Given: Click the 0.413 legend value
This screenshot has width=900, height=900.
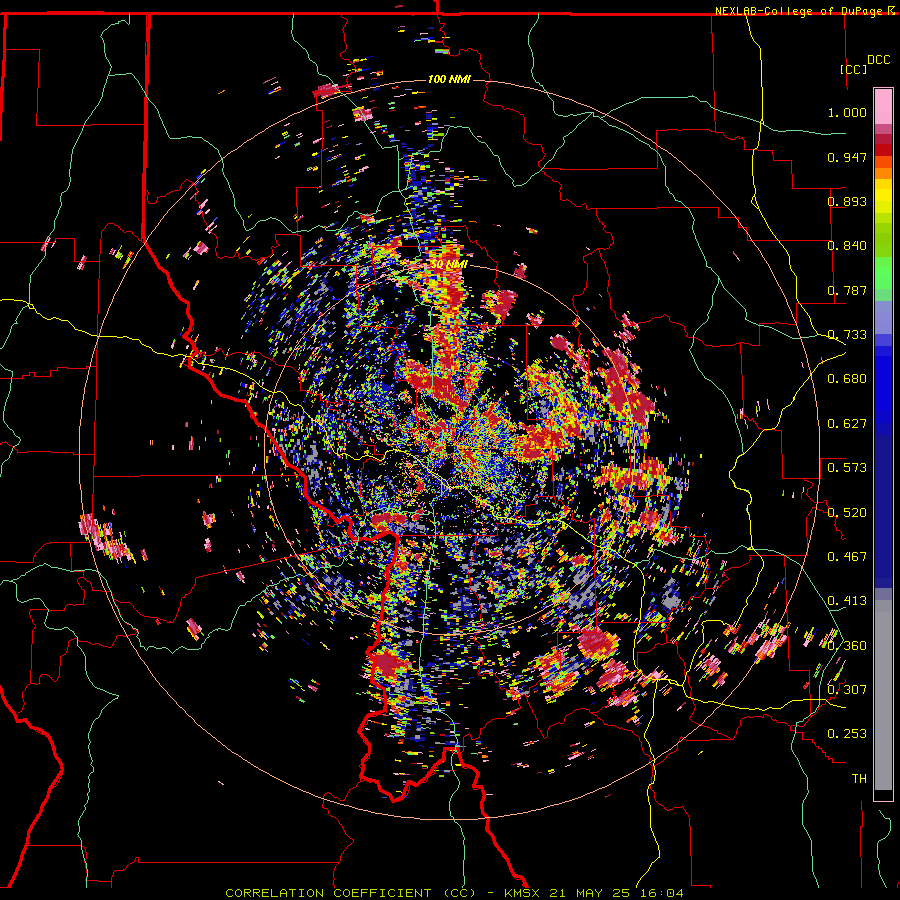Looking at the screenshot, I should coord(847,601).
